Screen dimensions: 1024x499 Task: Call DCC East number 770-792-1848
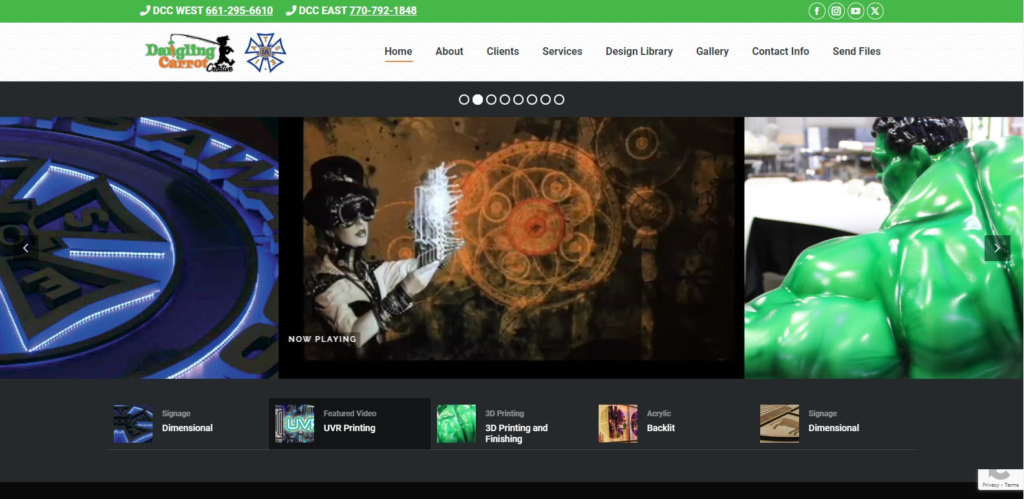(x=383, y=10)
